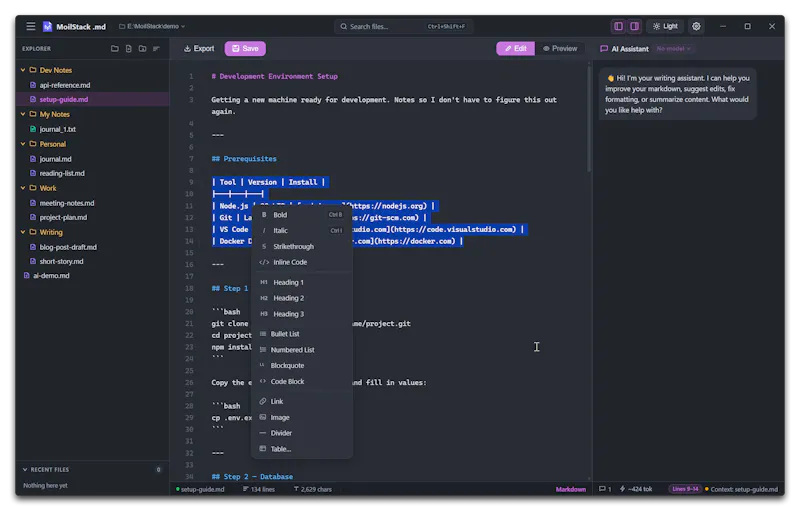Open api-reference.md file
Screen dimensions: 800x511
coord(92,85)
